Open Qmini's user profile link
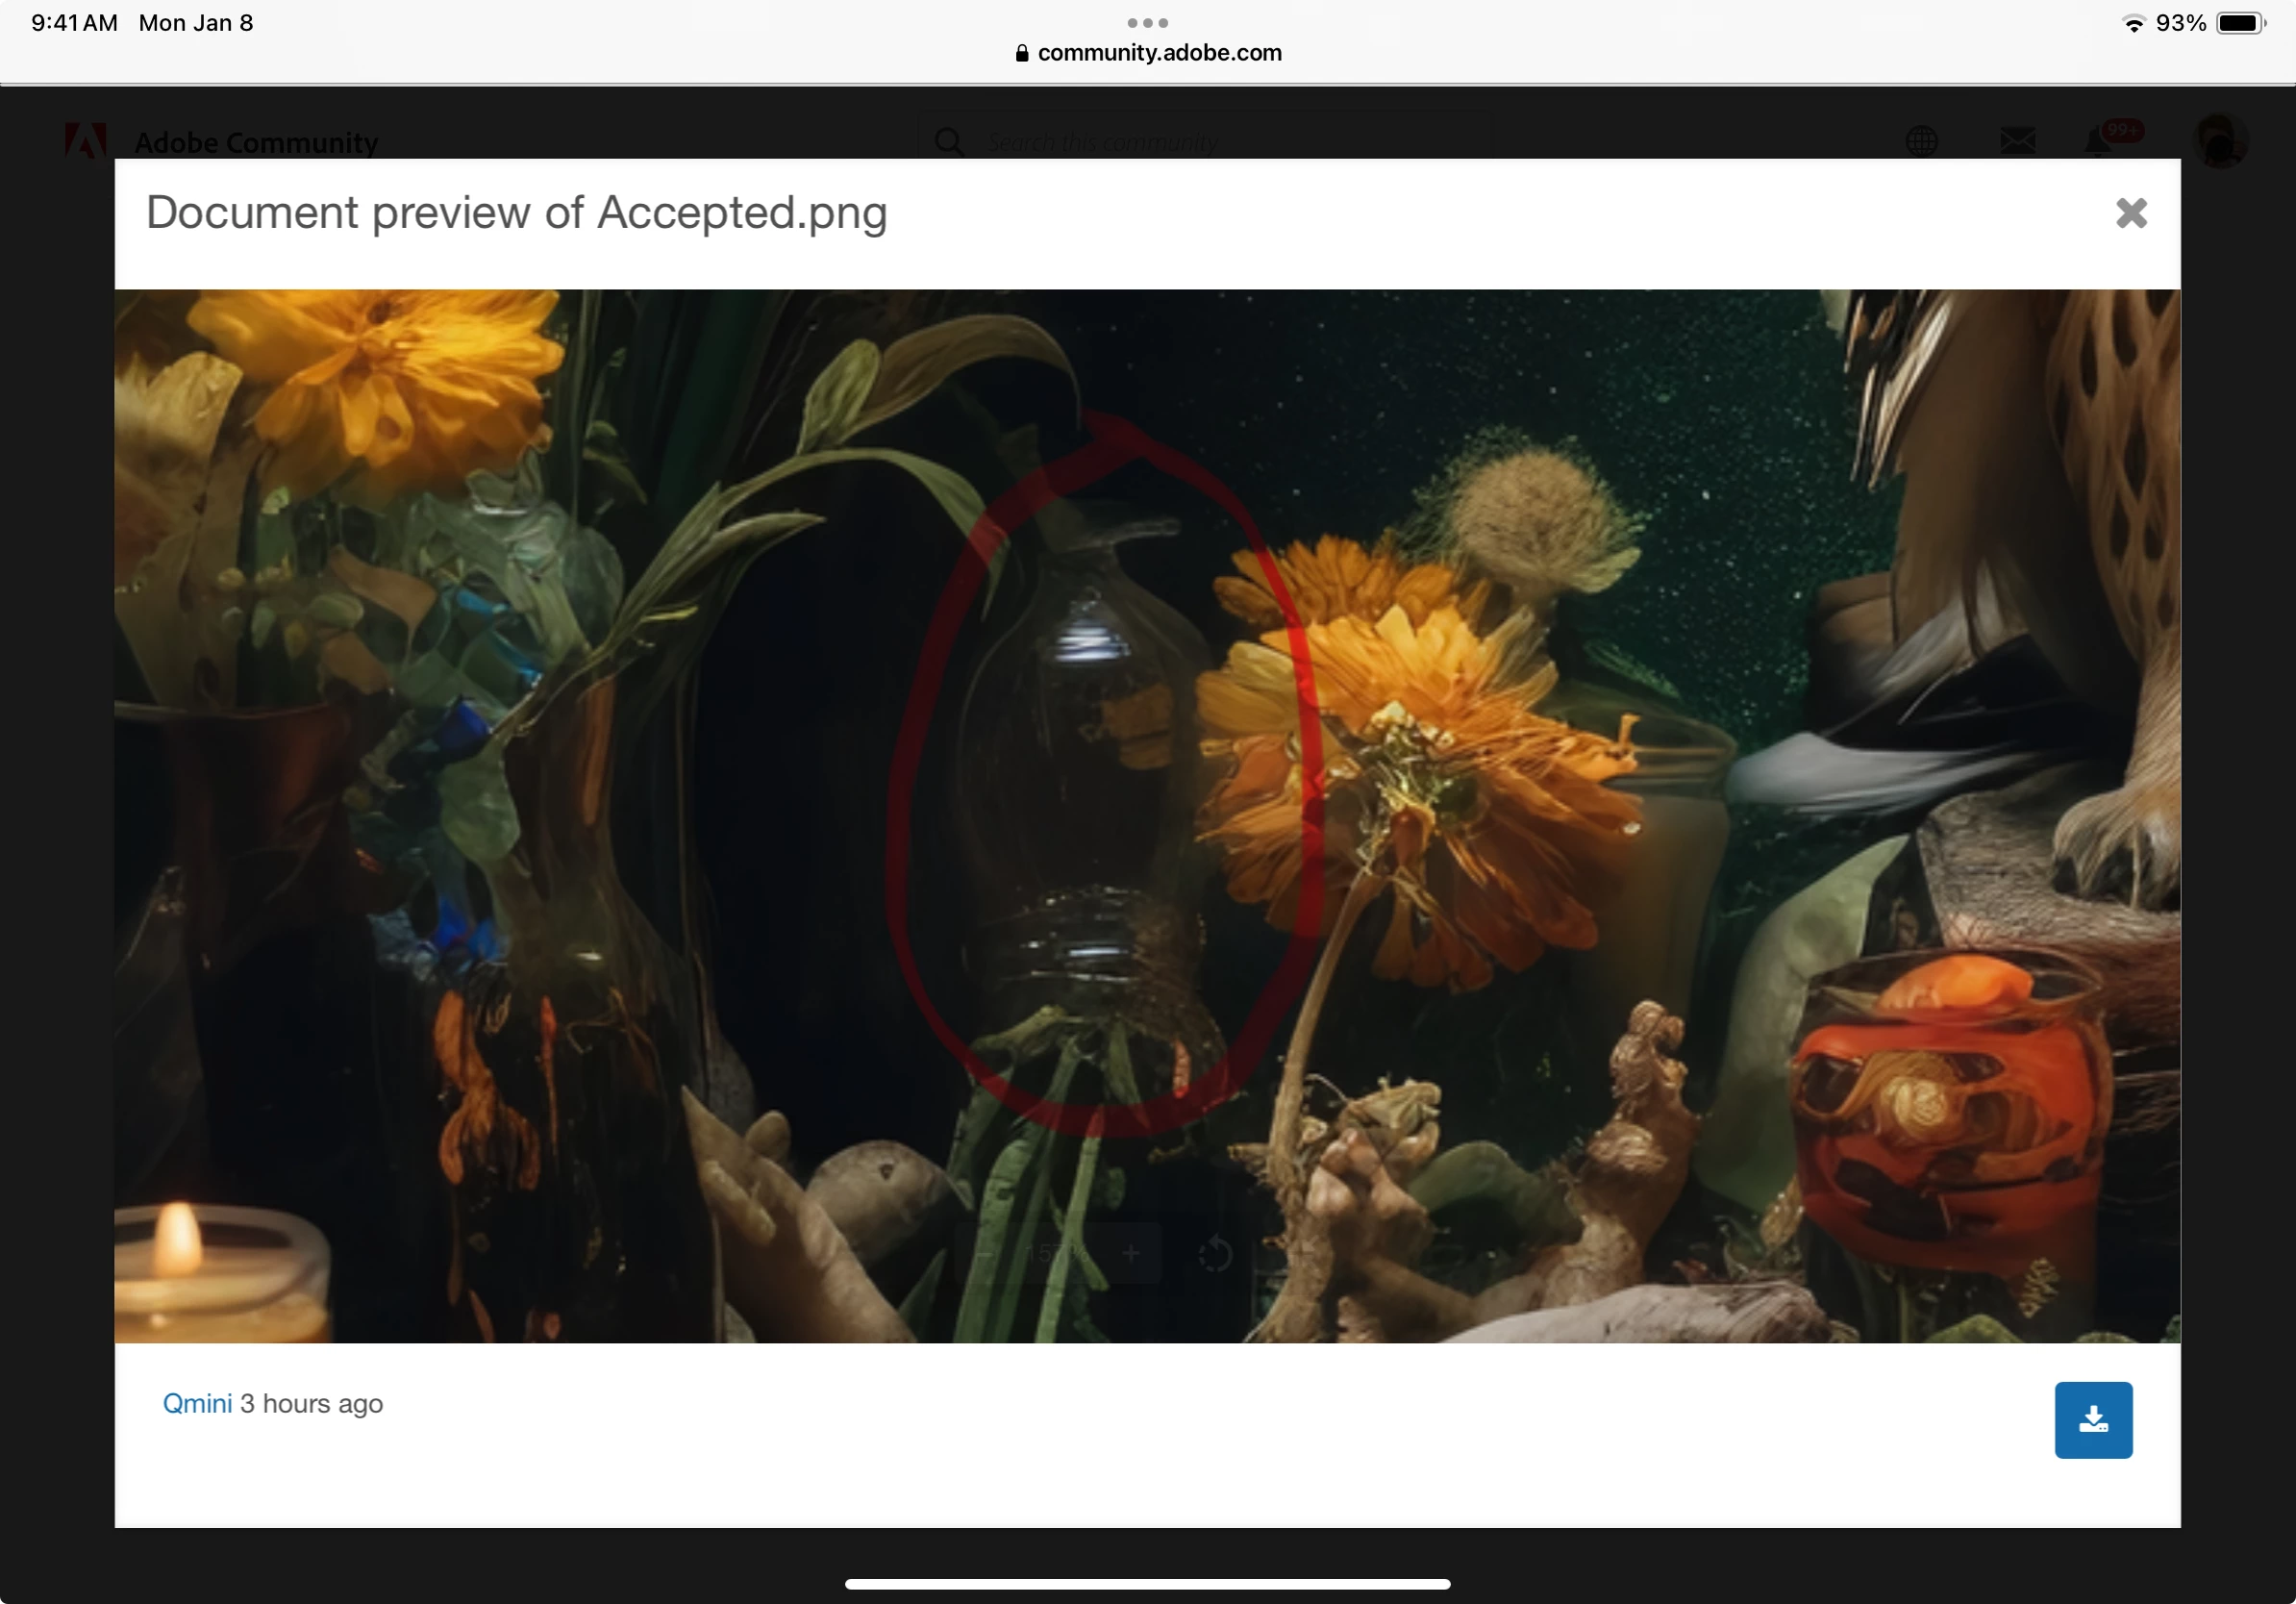Image resolution: width=2296 pixels, height=1604 pixels. click(x=197, y=1403)
